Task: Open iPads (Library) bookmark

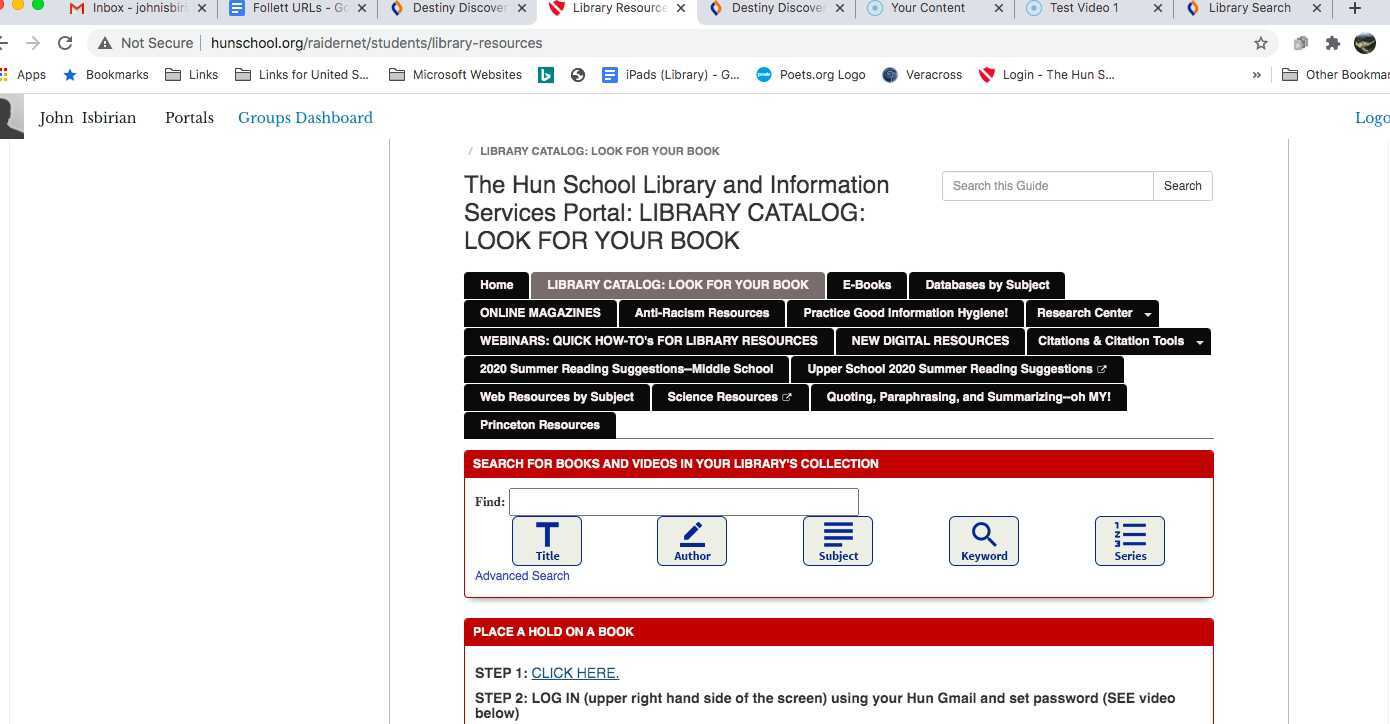Action: [671, 74]
